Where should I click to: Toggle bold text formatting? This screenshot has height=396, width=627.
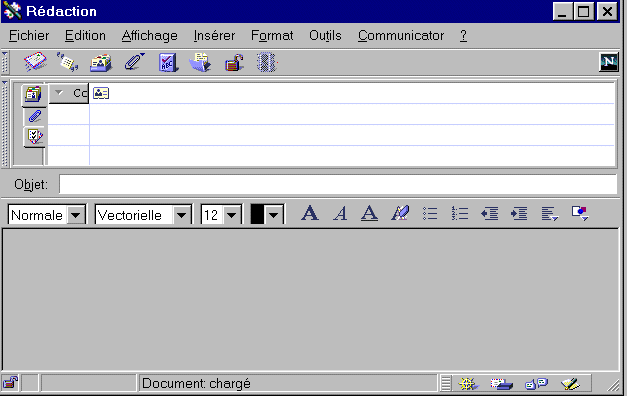pyautogui.click(x=310, y=213)
